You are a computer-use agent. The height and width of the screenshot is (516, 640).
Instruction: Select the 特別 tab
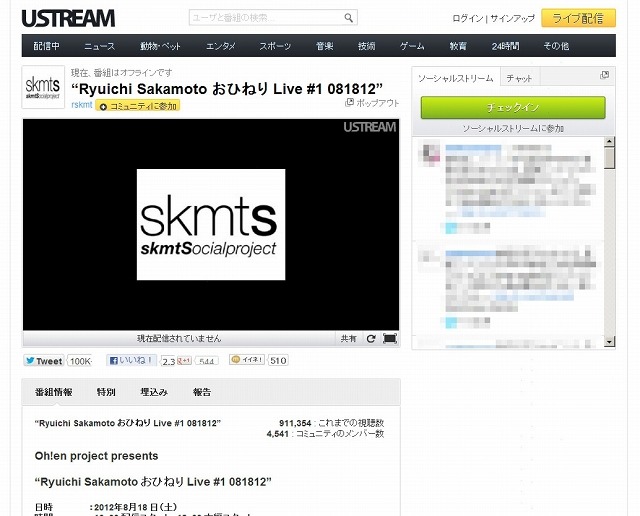click(x=106, y=392)
